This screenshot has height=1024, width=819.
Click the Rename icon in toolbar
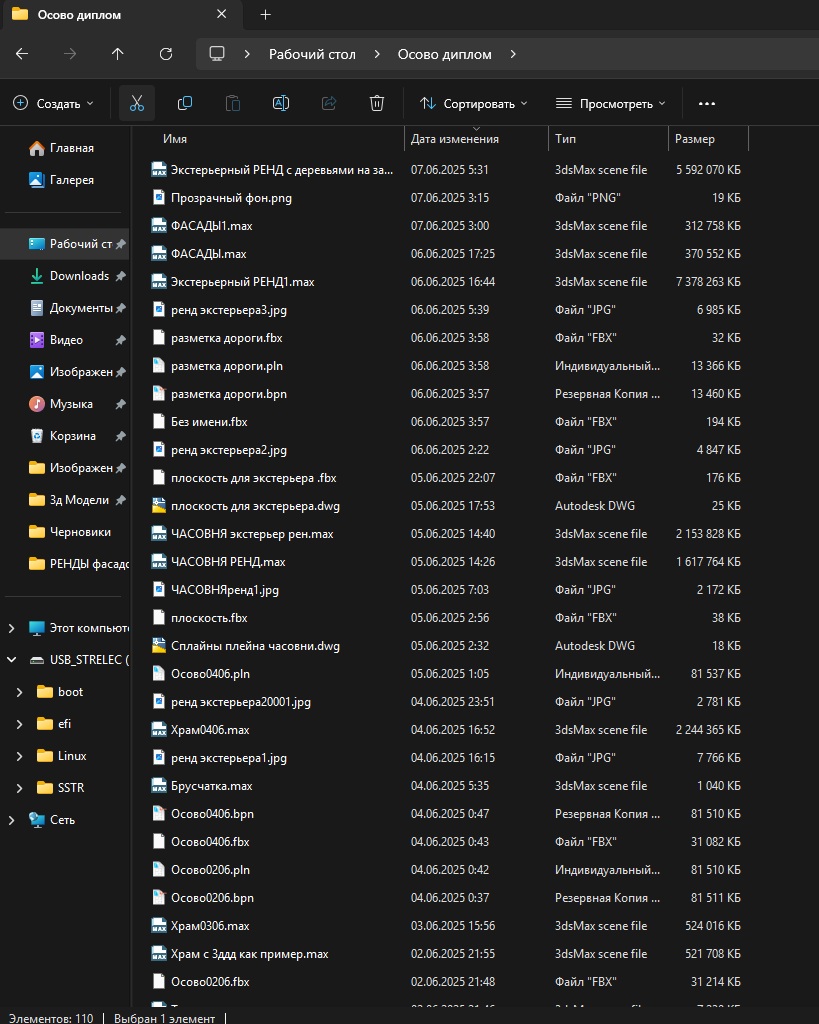pos(281,103)
